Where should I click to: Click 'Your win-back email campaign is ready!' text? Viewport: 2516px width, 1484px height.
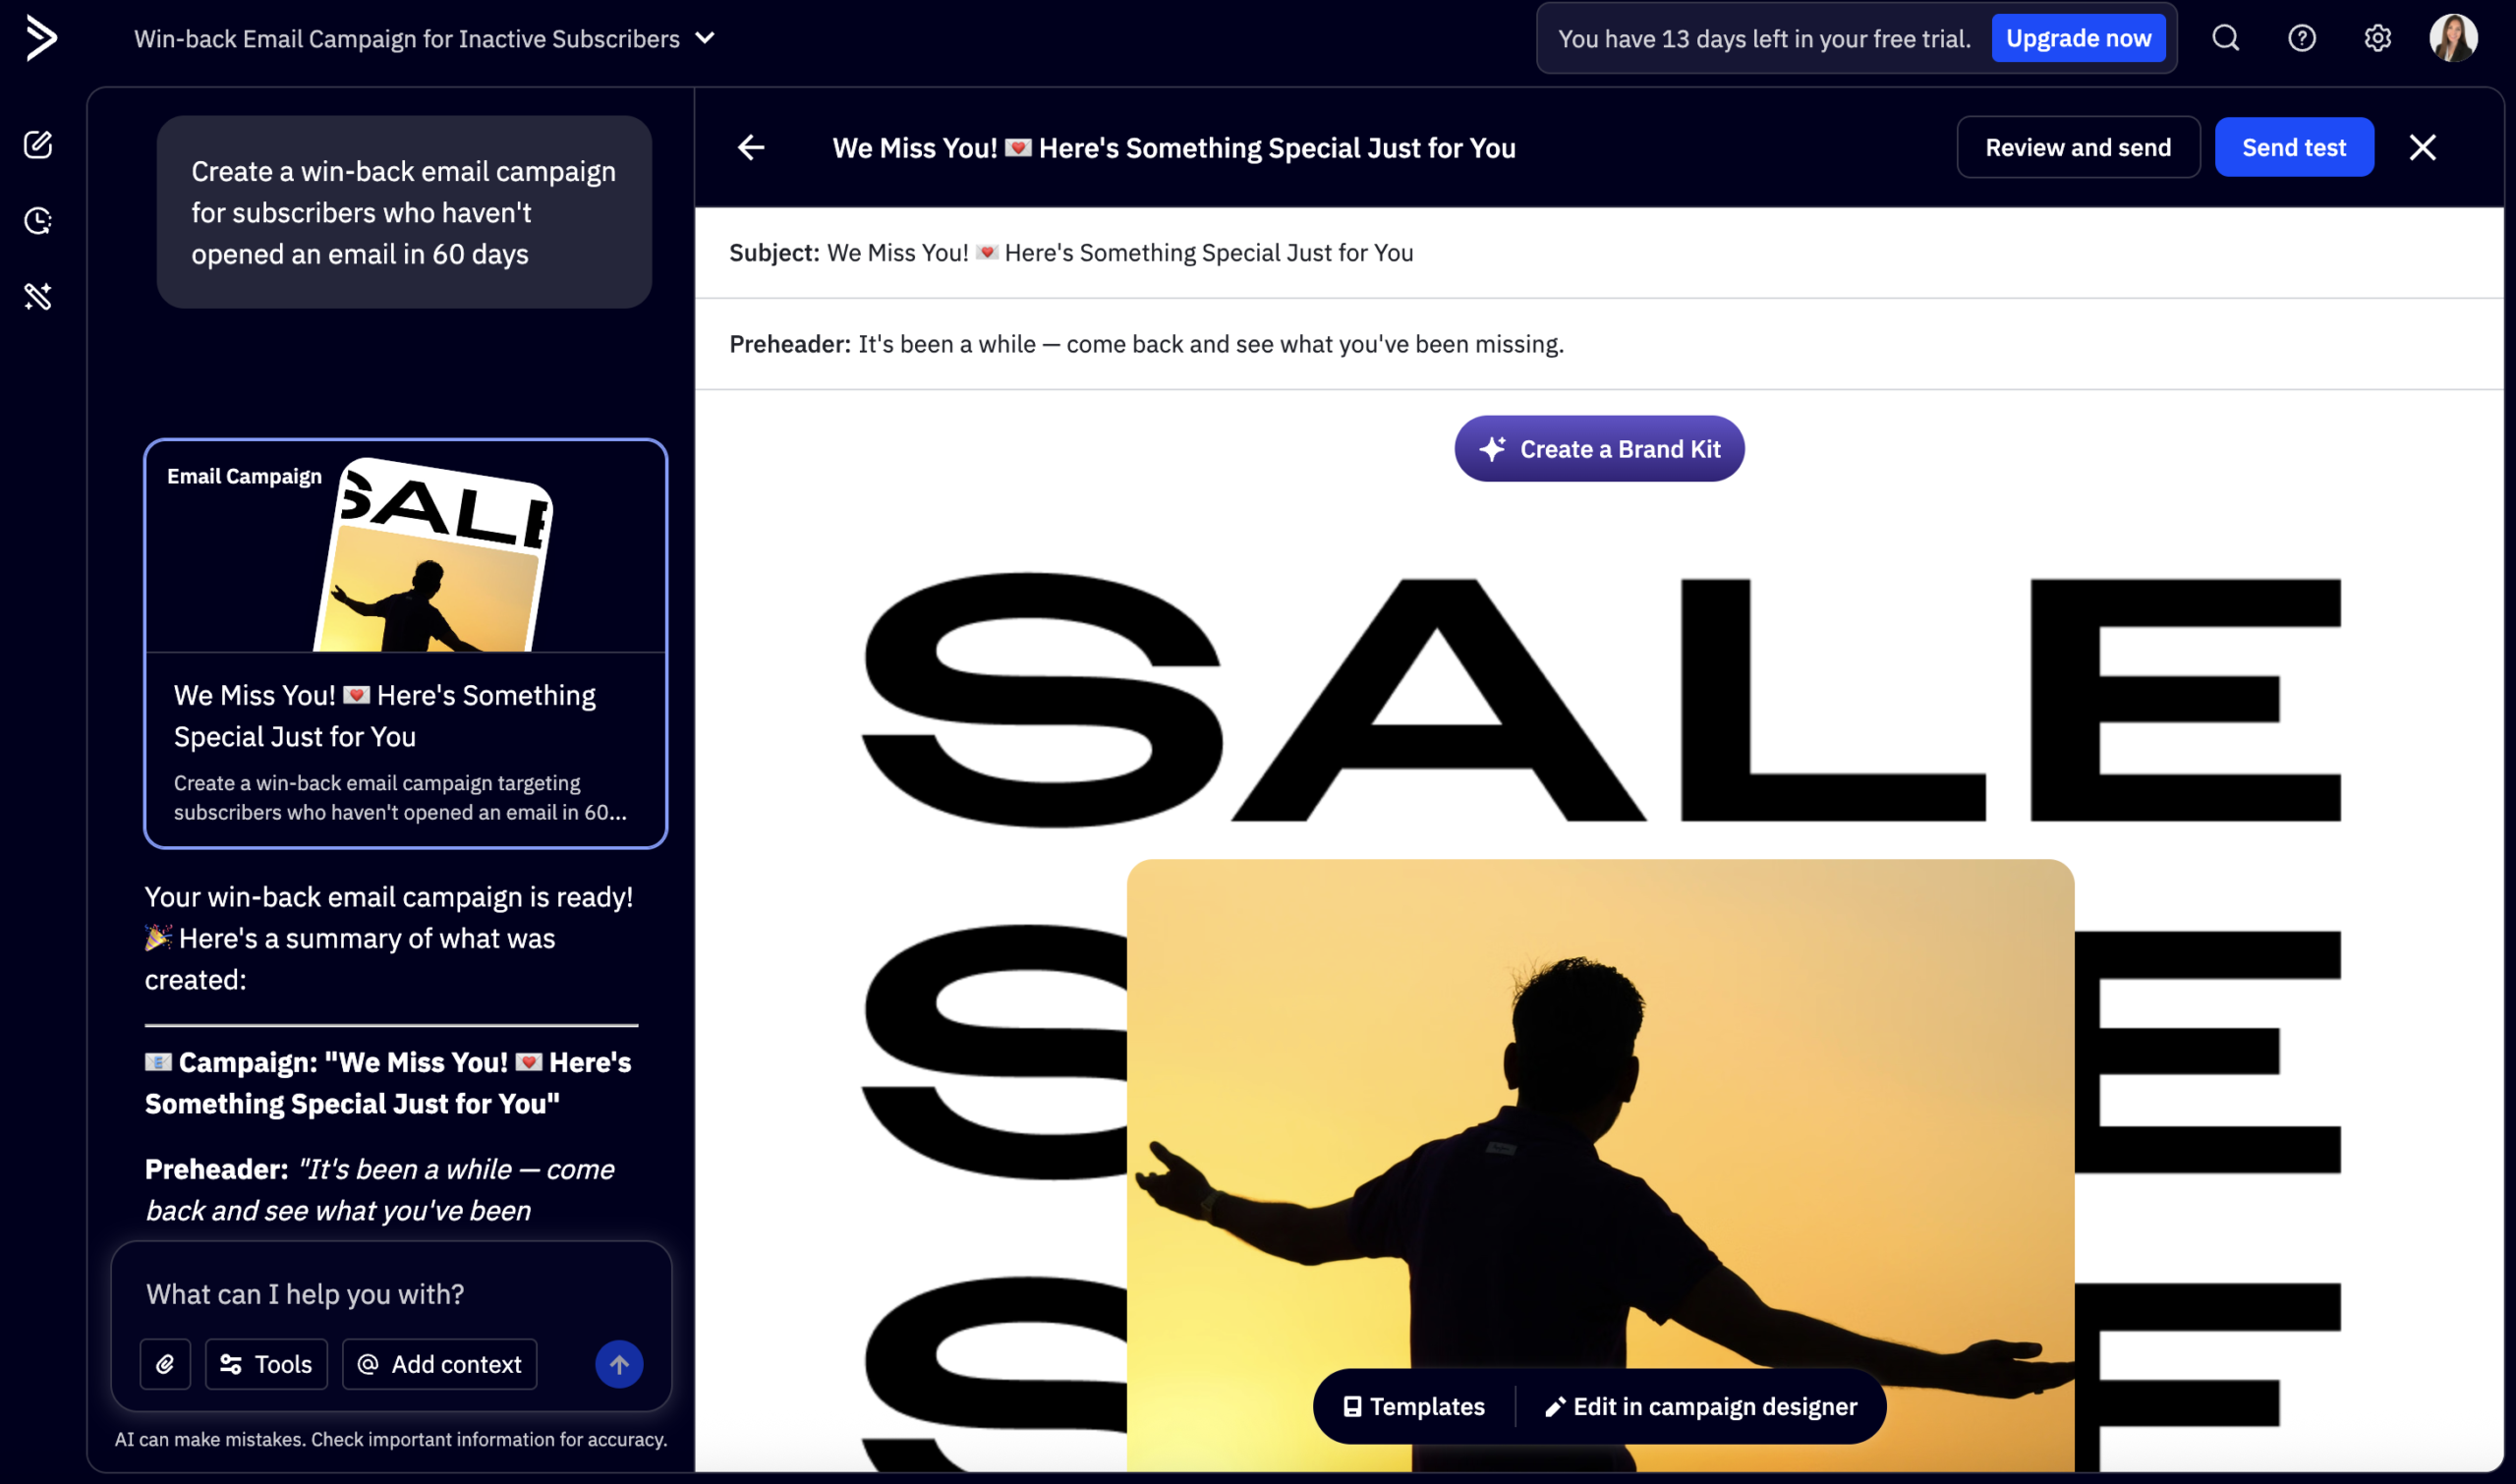click(388, 897)
